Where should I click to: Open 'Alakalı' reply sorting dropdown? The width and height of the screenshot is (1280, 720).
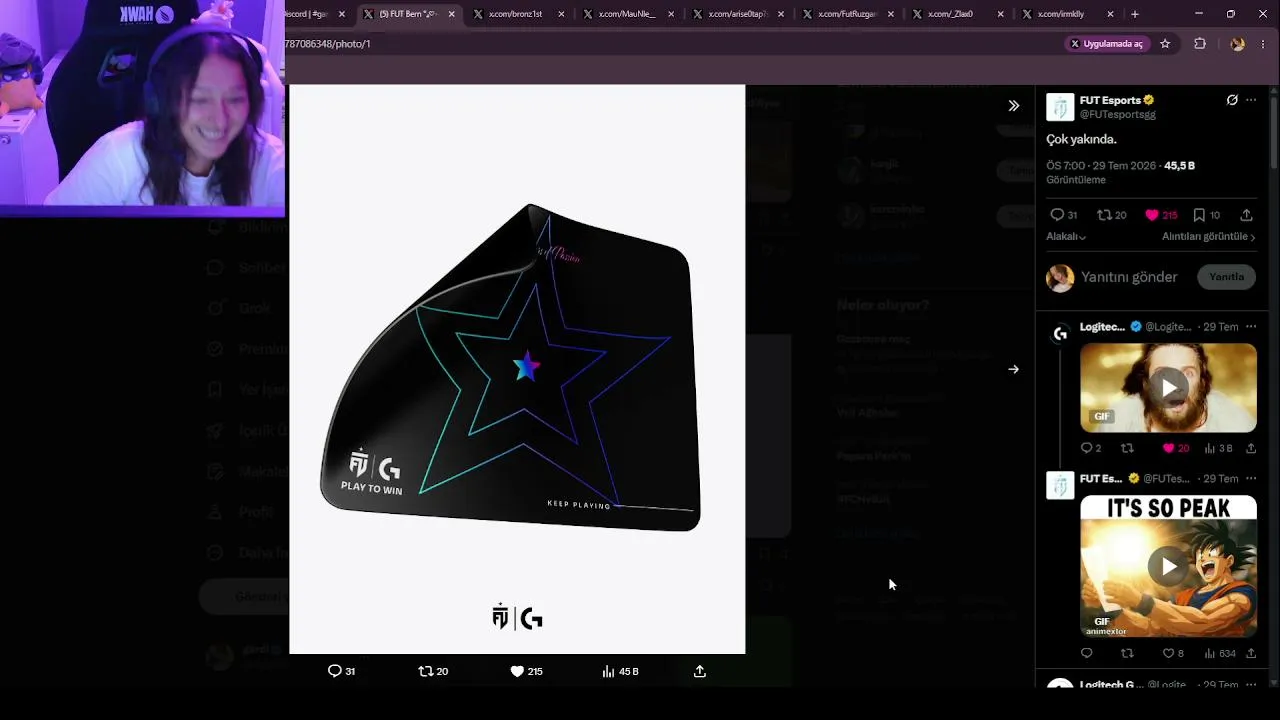pyautogui.click(x=1066, y=237)
